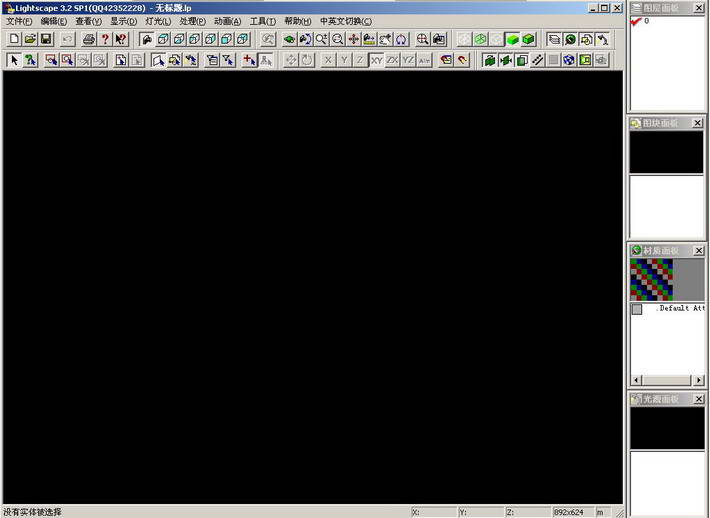Screen dimensions: 710x518
Task: Toggle the YZ axis constraint button
Action: (408, 60)
